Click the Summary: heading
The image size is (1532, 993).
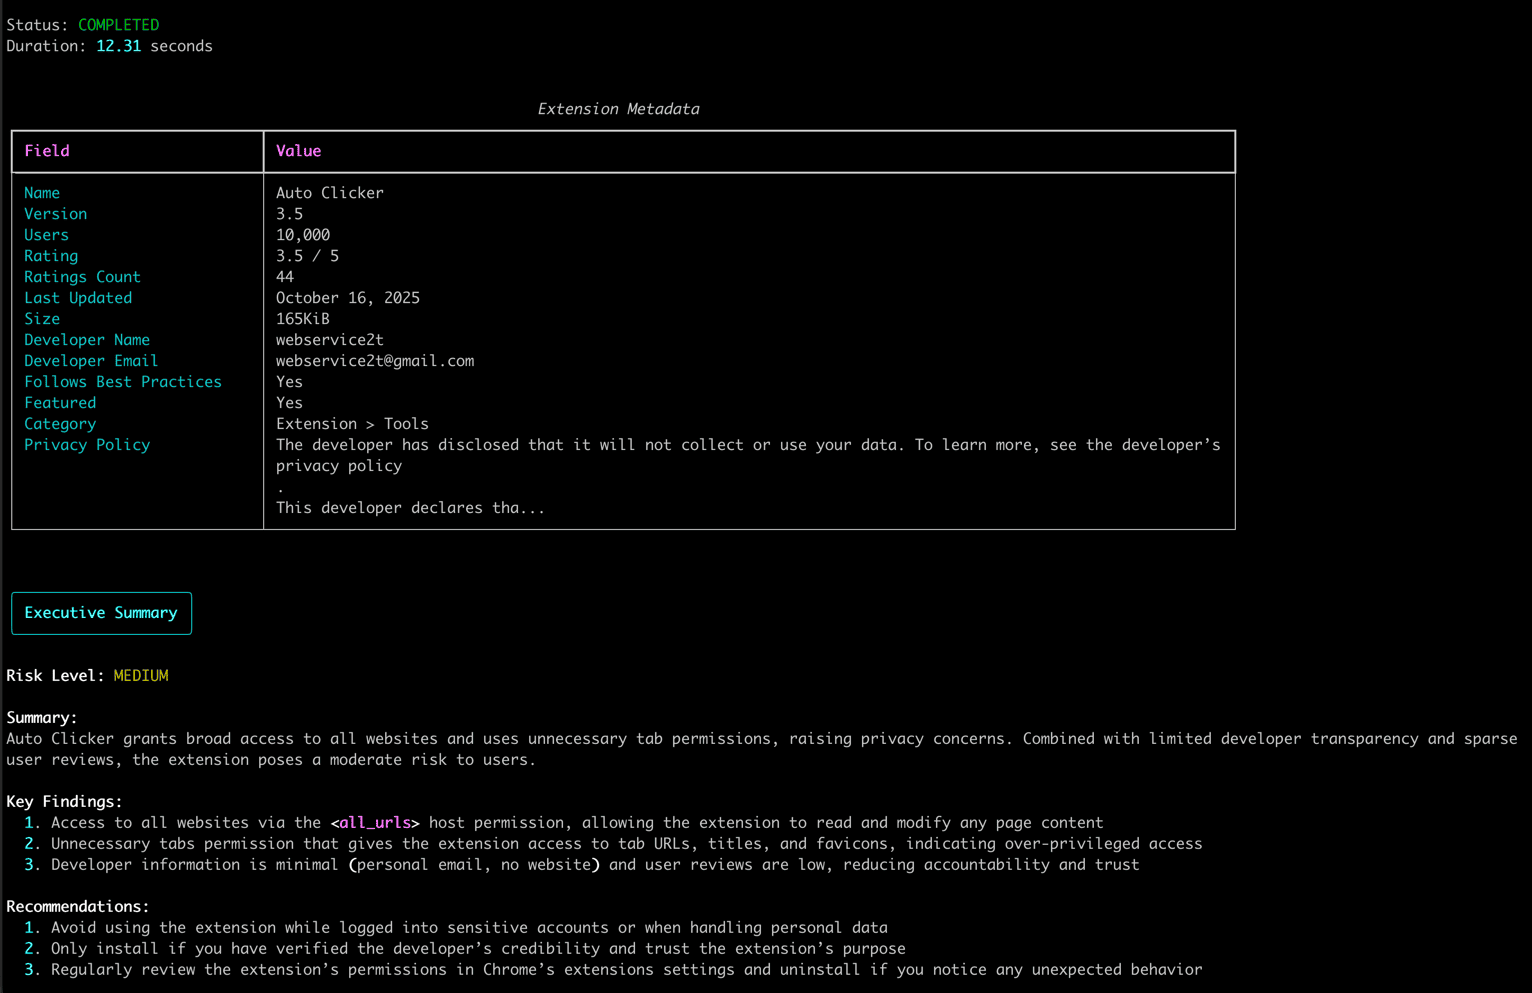(42, 718)
